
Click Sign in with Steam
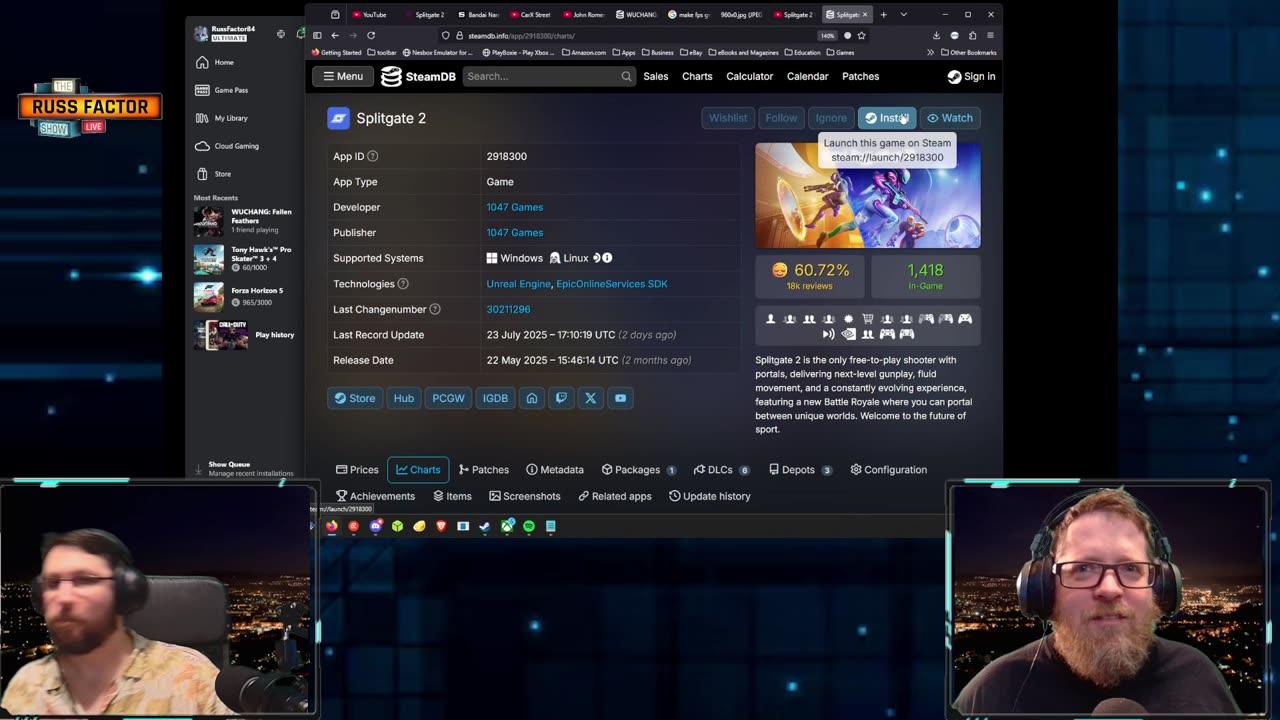[971, 76]
